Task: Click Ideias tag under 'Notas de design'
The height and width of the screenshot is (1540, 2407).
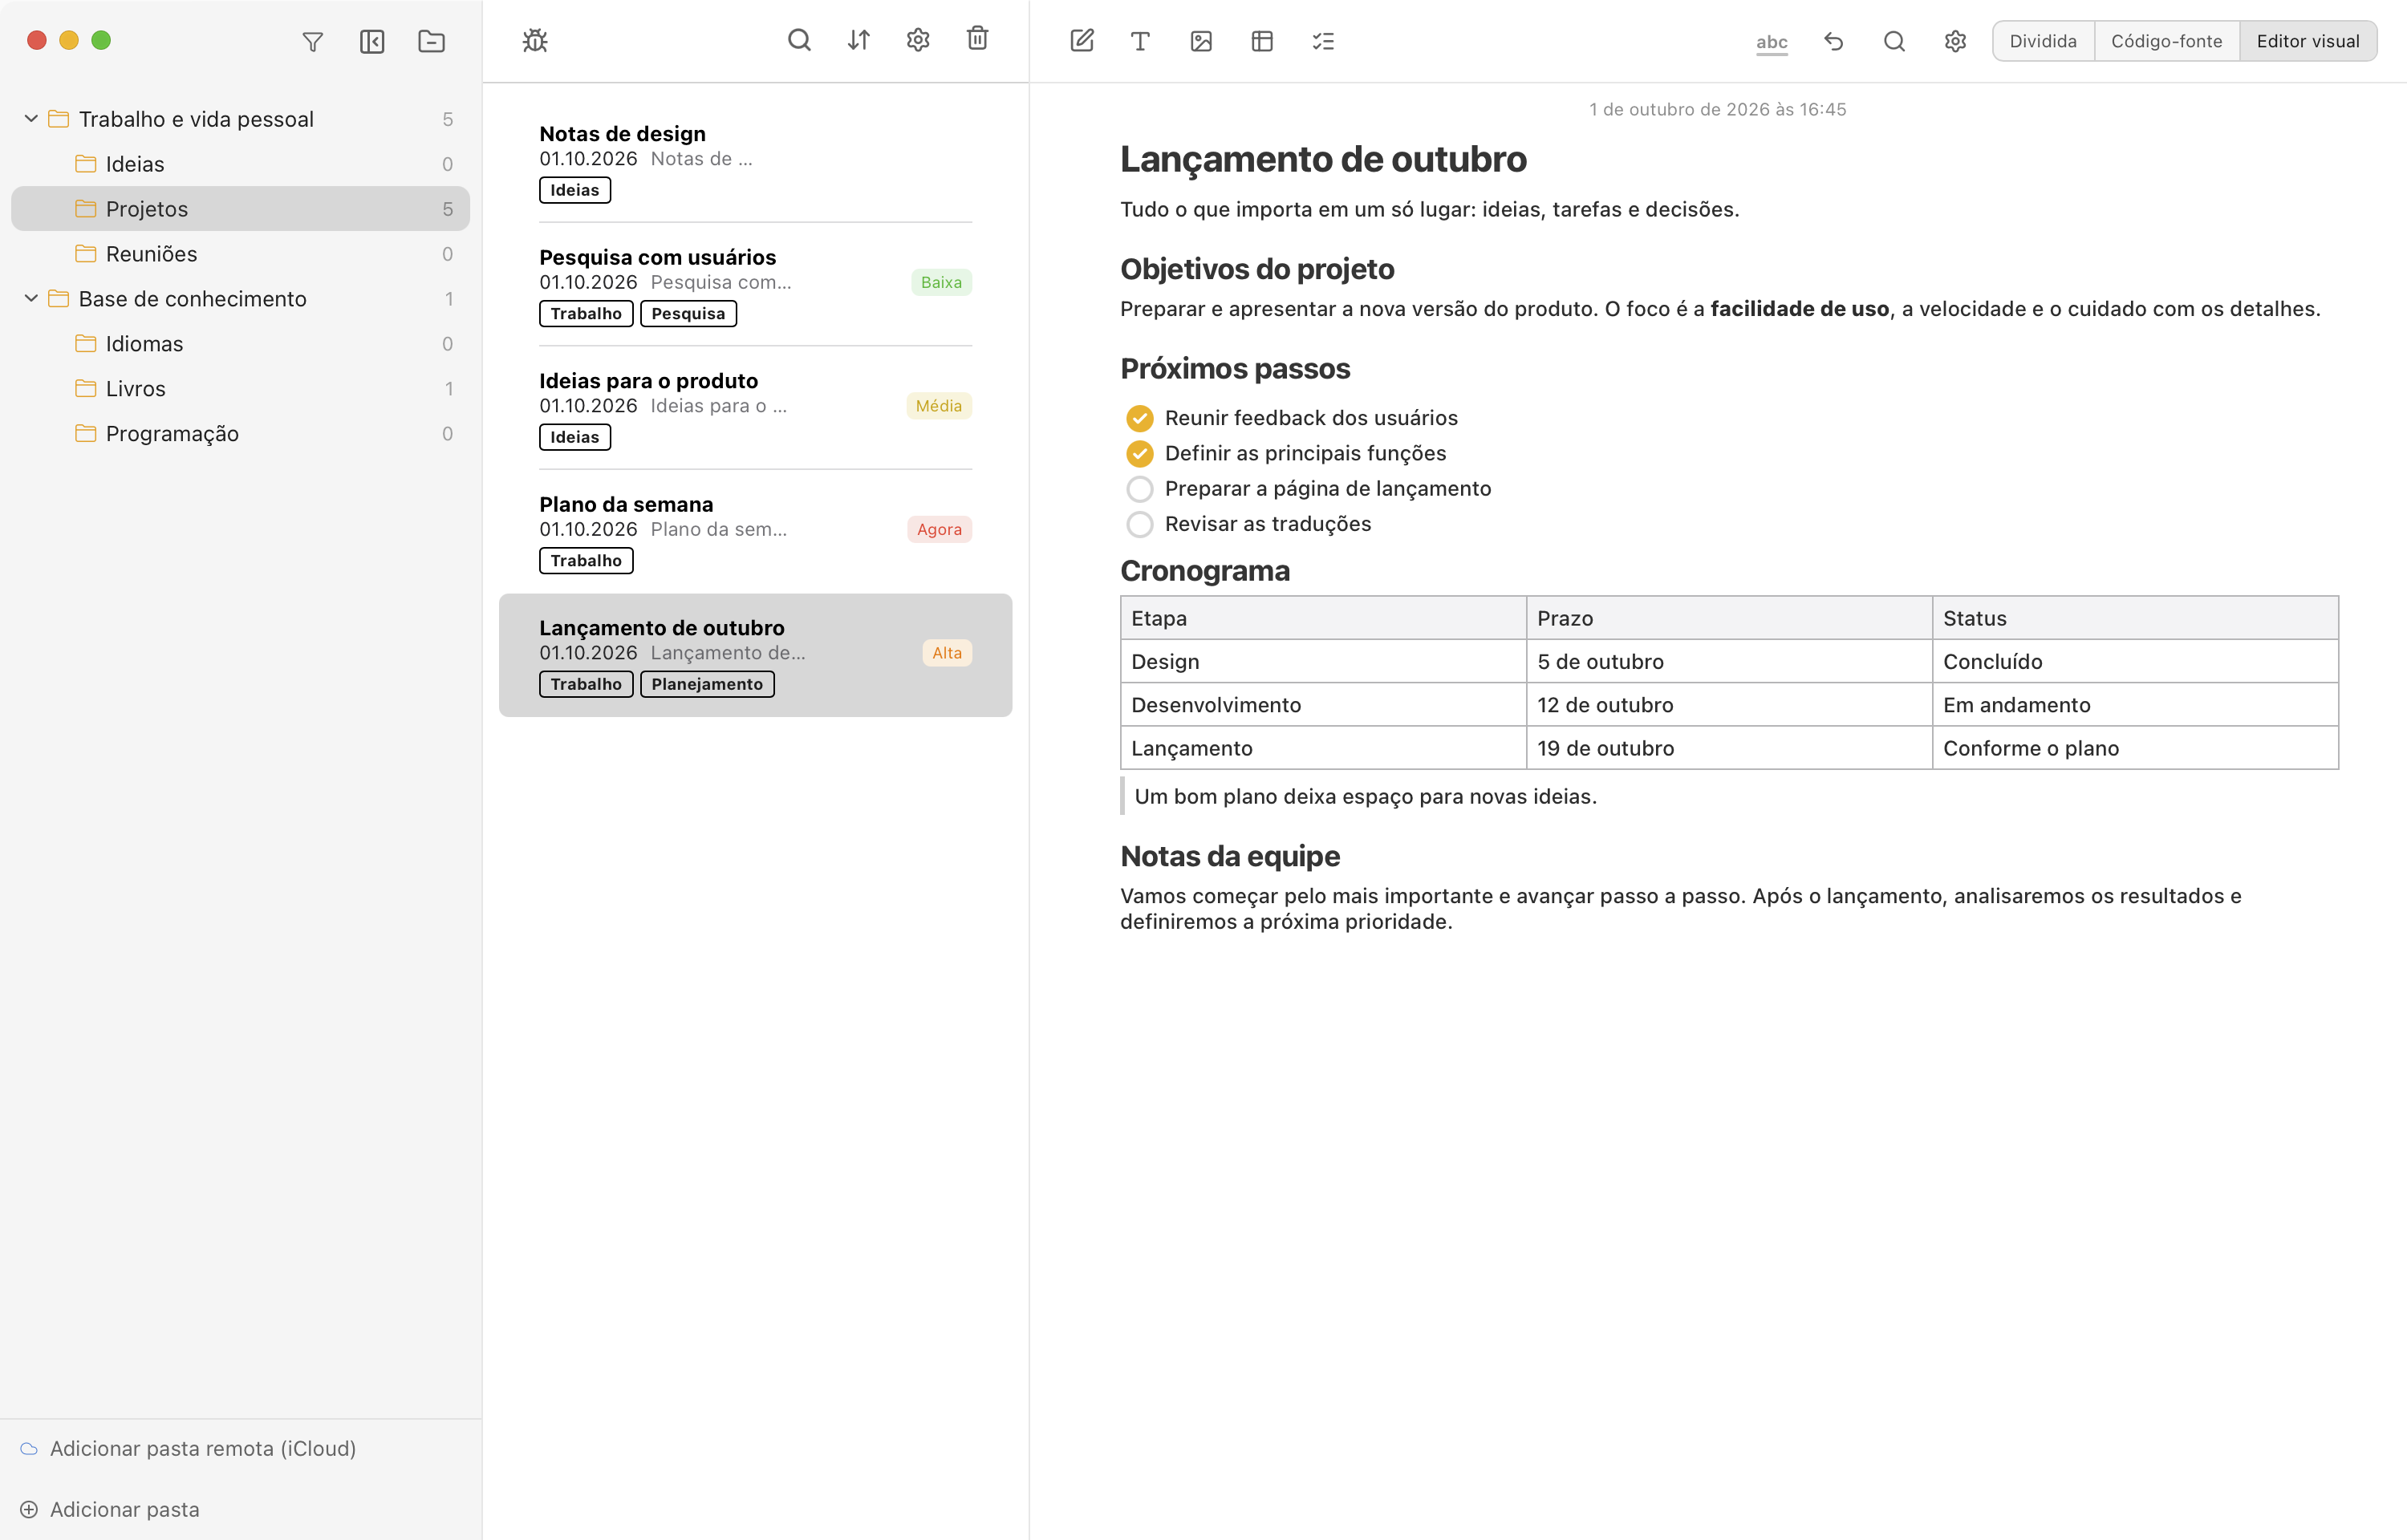Action: pyautogui.click(x=575, y=190)
